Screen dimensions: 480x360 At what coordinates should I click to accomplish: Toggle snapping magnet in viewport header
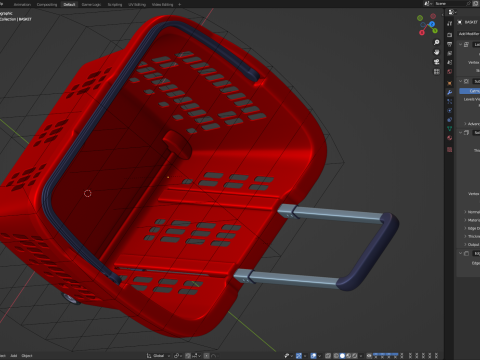(x=188, y=356)
